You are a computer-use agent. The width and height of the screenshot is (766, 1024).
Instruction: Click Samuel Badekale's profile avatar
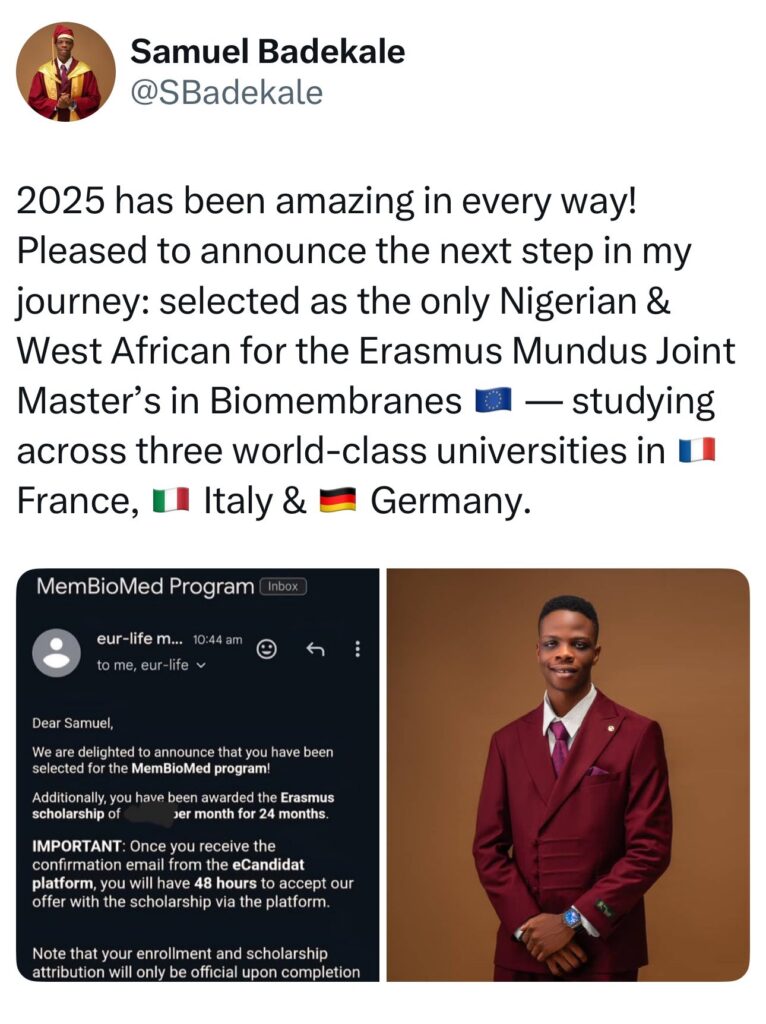click(66, 71)
